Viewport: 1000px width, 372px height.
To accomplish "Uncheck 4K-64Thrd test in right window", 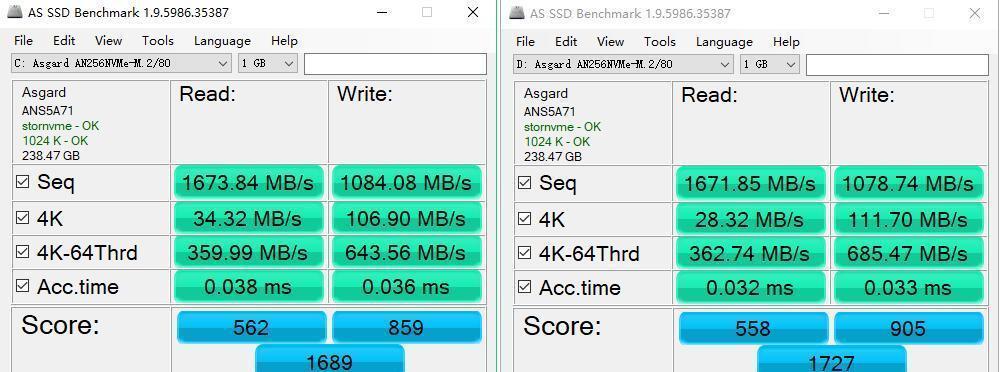I will tap(525, 253).
